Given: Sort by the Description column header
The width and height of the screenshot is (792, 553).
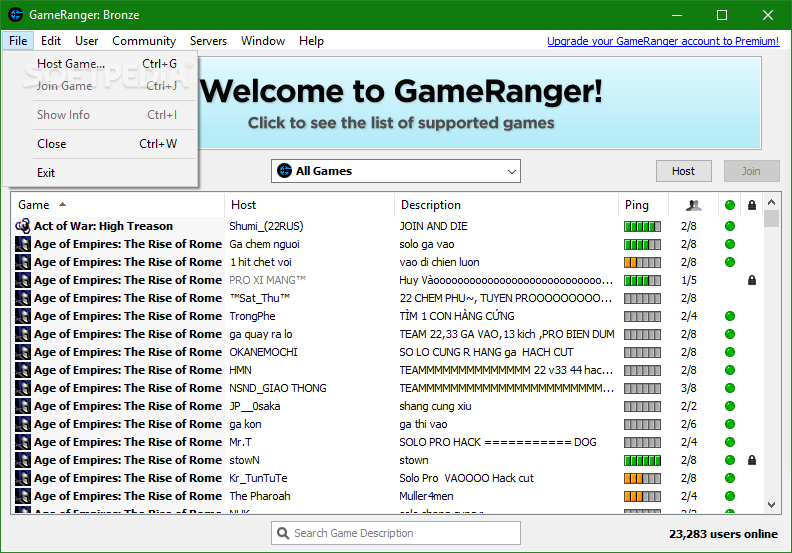Looking at the screenshot, I should pyautogui.click(x=506, y=205).
